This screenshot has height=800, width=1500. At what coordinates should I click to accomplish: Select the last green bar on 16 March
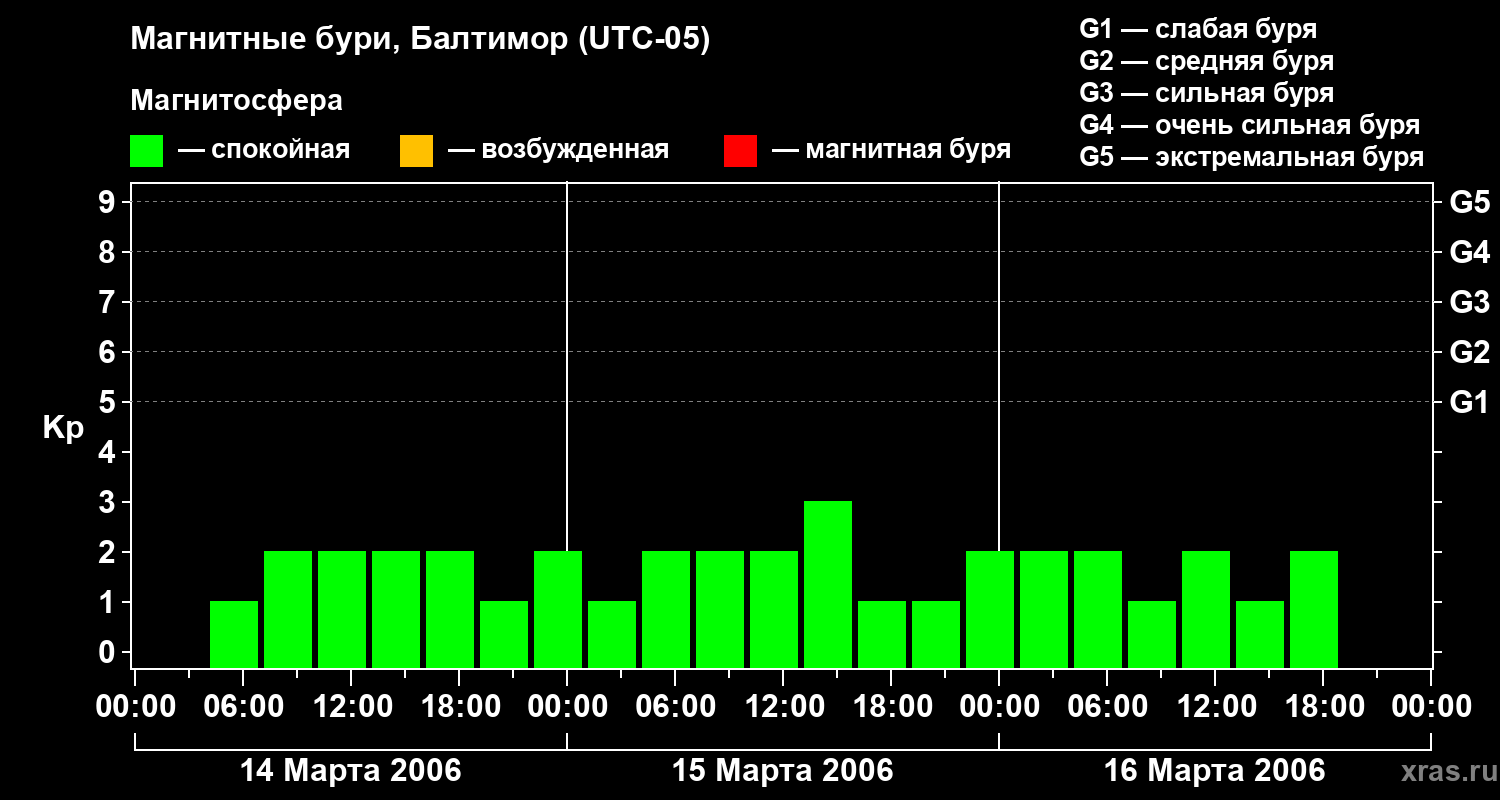point(1314,609)
